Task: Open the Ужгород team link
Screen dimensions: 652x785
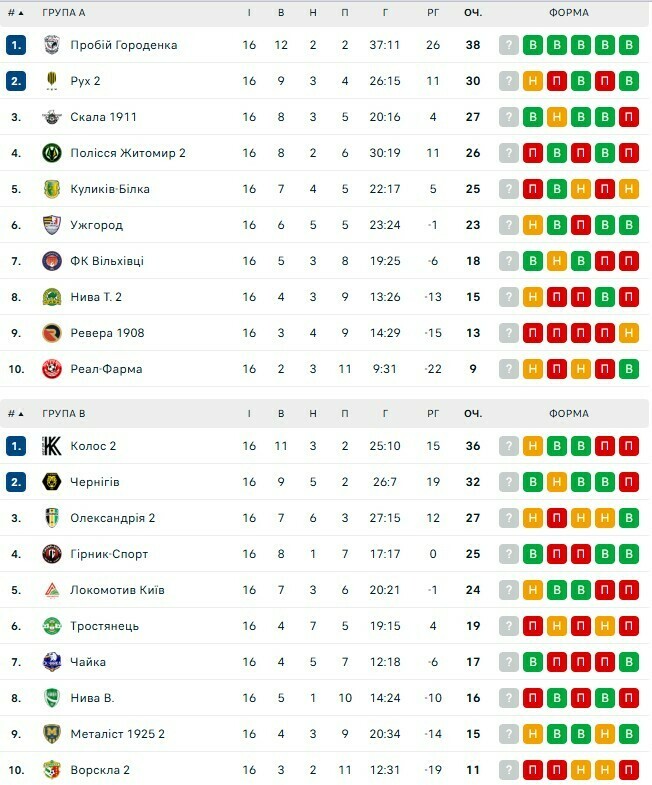Action: [x=97, y=225]
